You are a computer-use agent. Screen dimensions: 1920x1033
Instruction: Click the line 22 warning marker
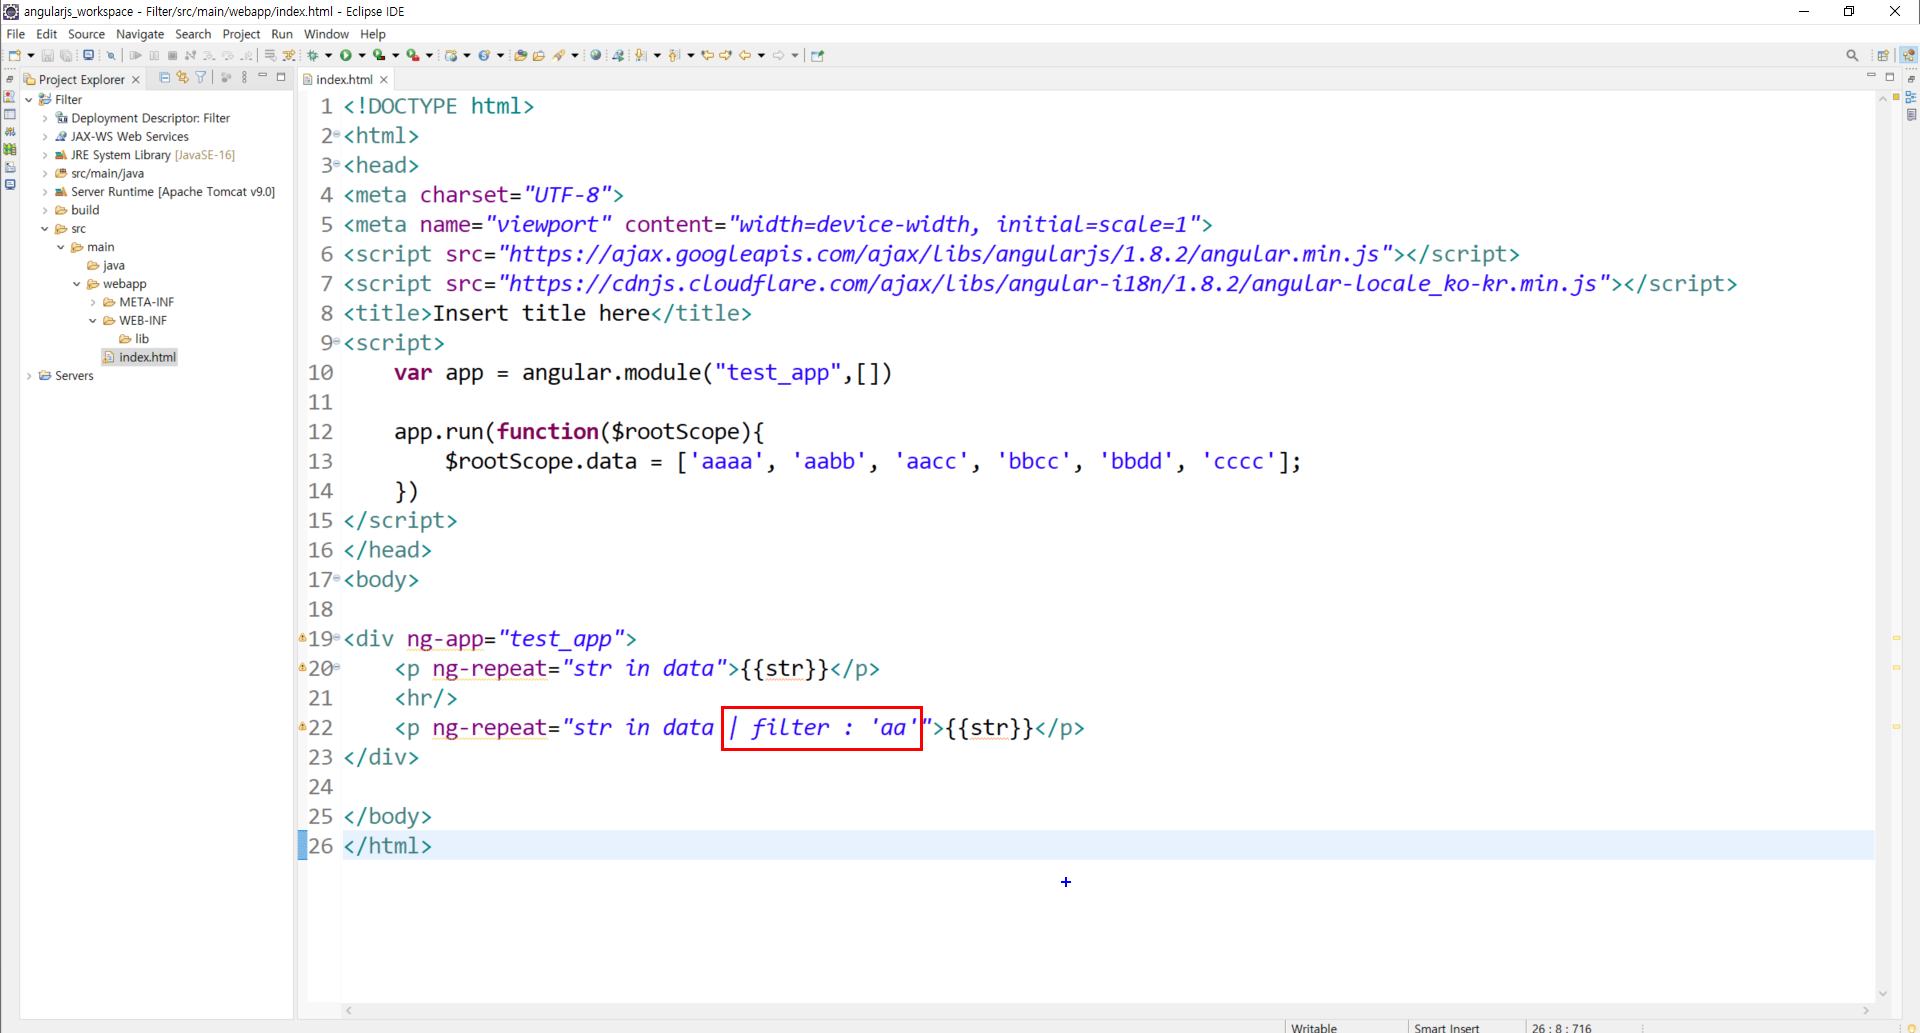coord(302,727)
